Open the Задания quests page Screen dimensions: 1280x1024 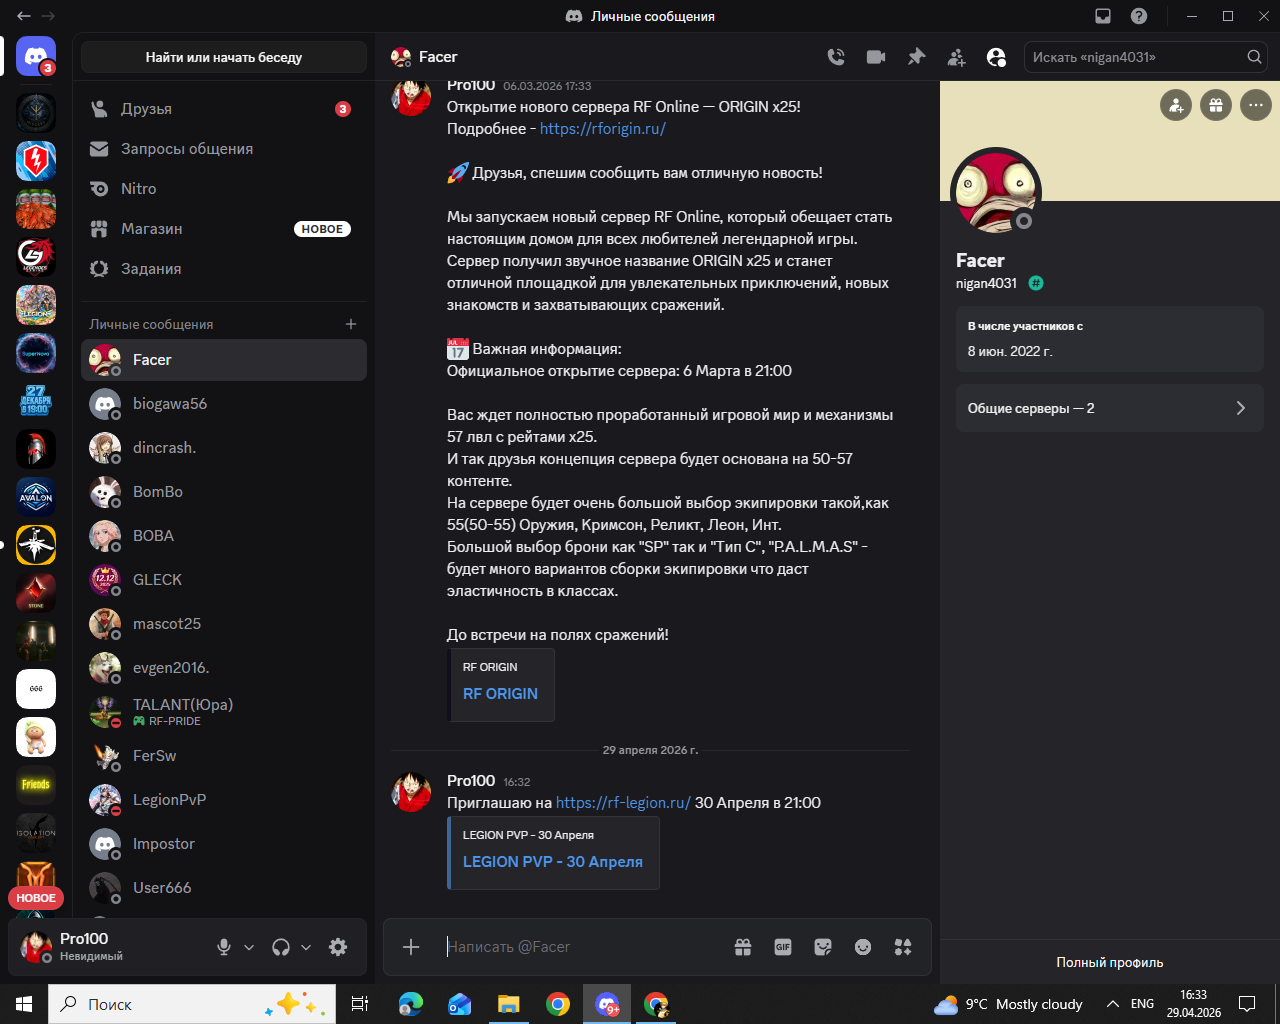click(224, 269)
